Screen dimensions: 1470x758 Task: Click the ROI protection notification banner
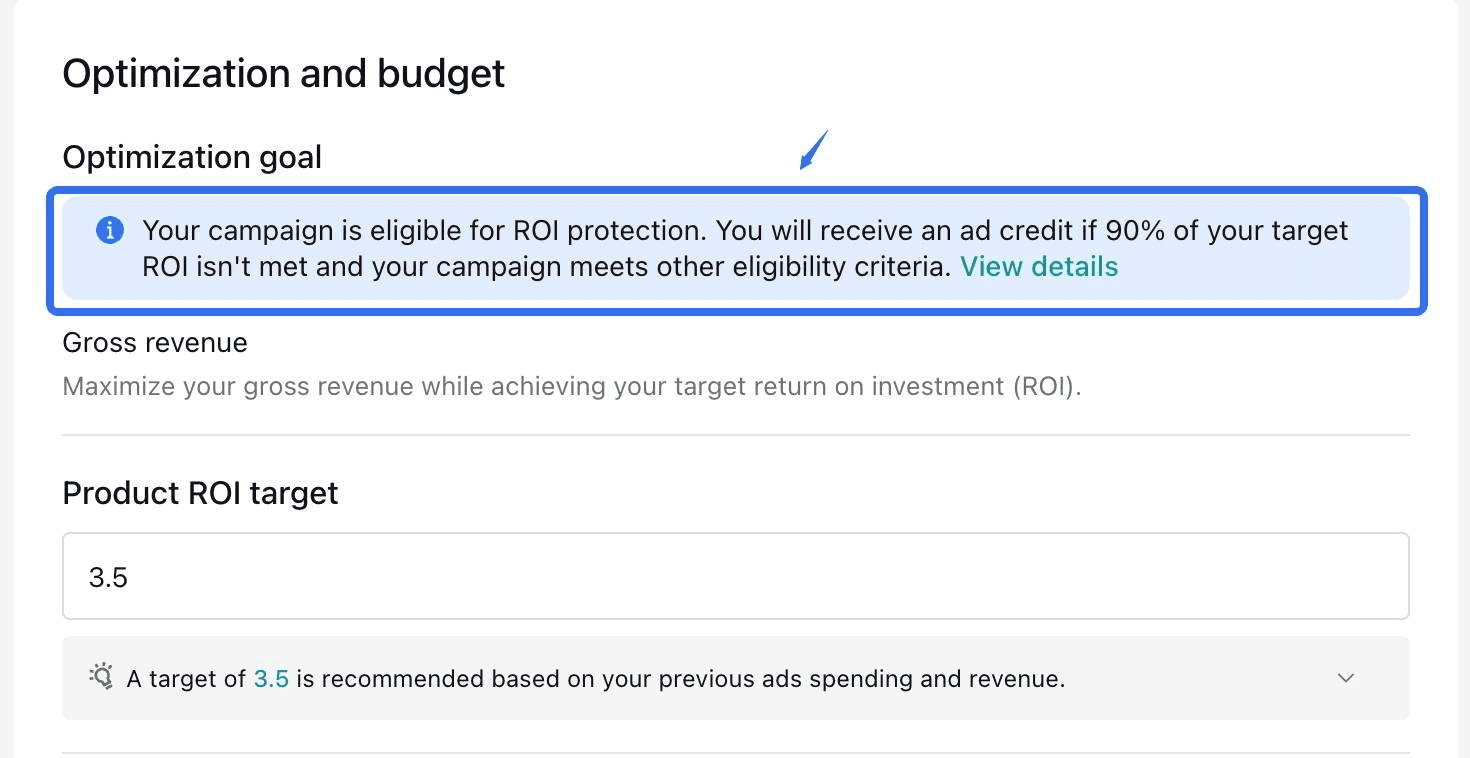pyautogui.click(x=735, y=248)
